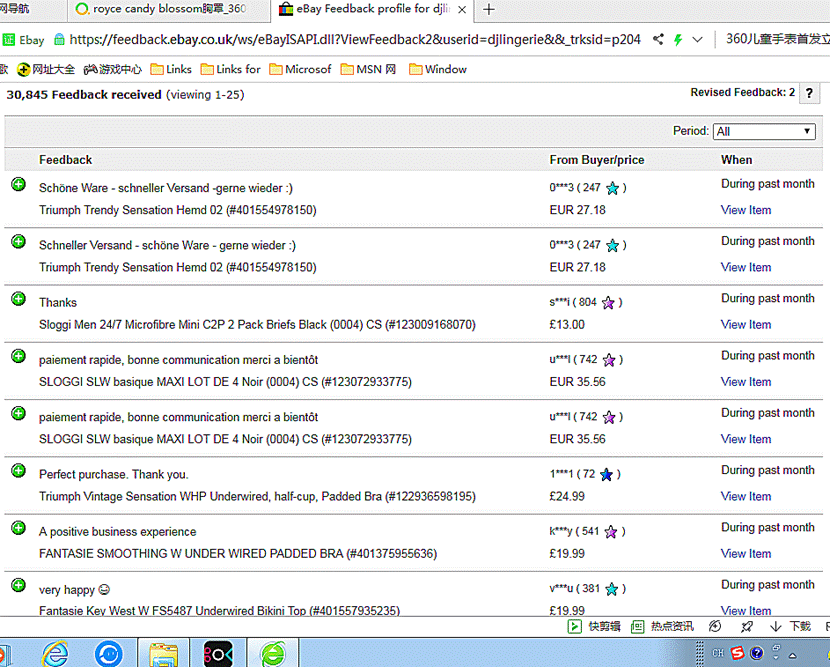The image size is (830, 667).
Task: Click the share icon in address bar
Action: click(658, 40)
